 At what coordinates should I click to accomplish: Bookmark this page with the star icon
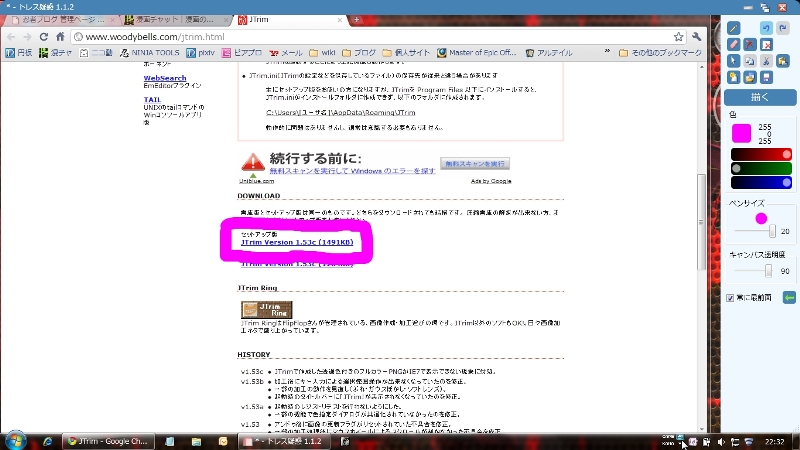[678, 37]
